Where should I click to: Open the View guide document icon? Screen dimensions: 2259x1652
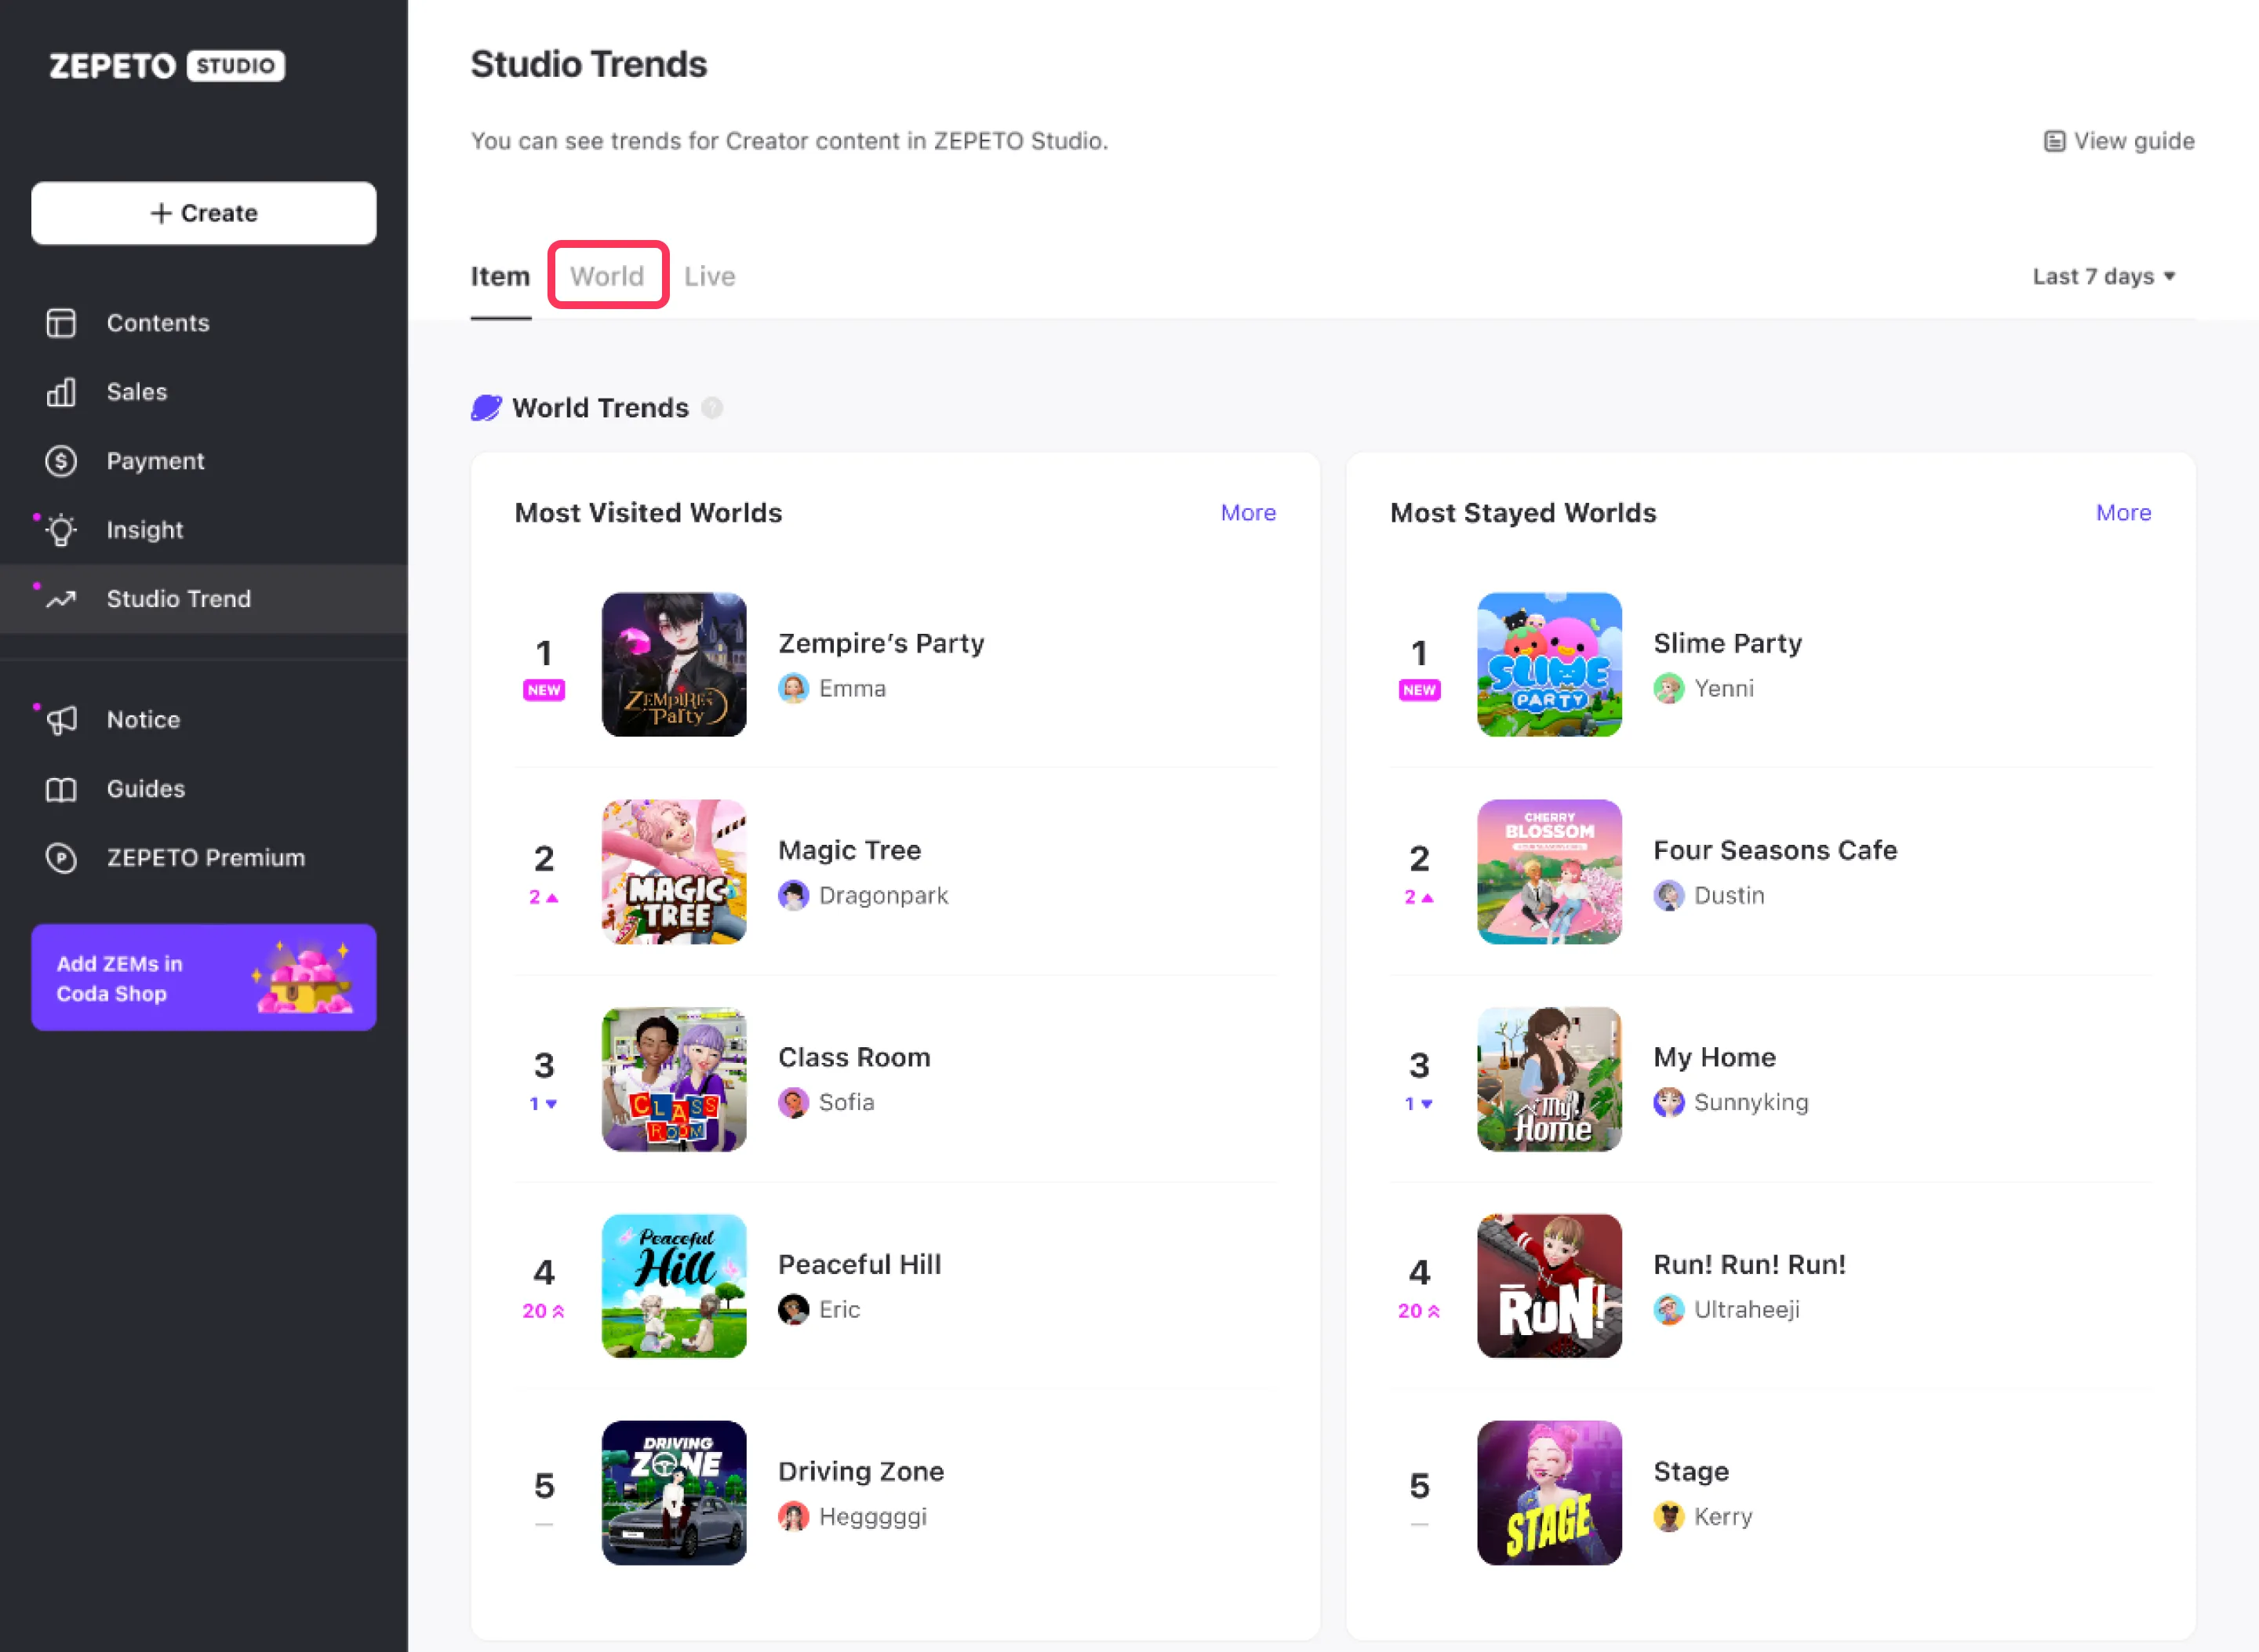(2054, 141)
